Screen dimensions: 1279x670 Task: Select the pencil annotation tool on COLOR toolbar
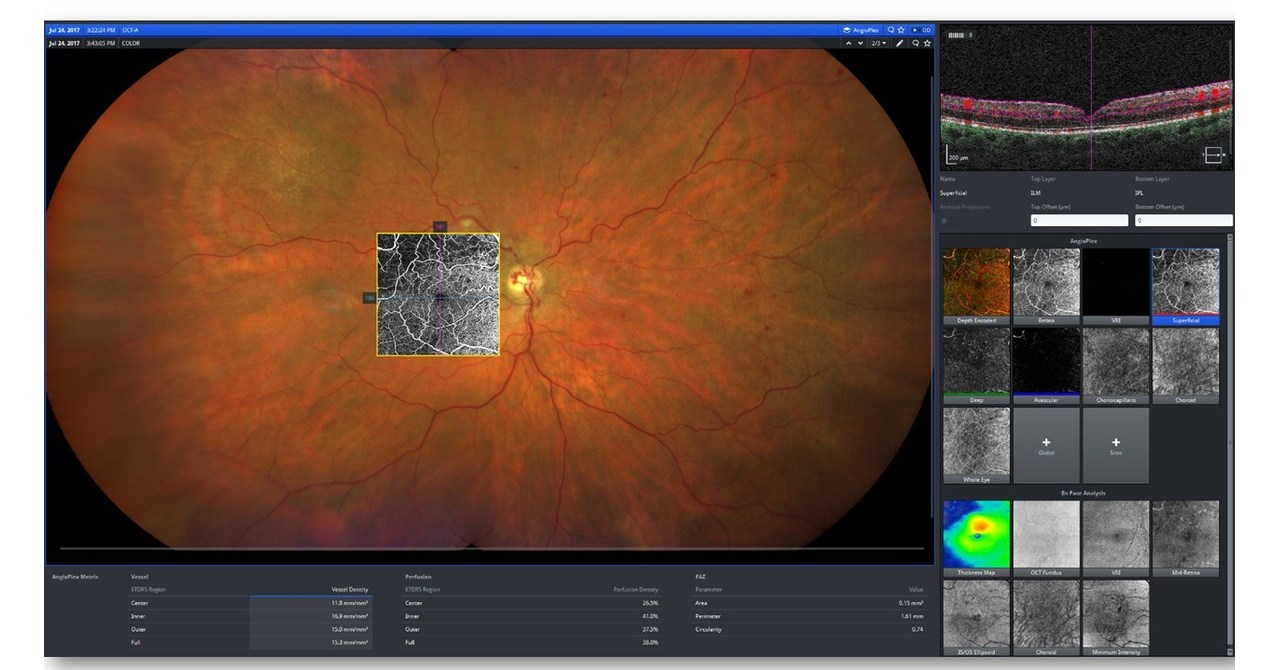pyautogui.click(x=900, y=43)
